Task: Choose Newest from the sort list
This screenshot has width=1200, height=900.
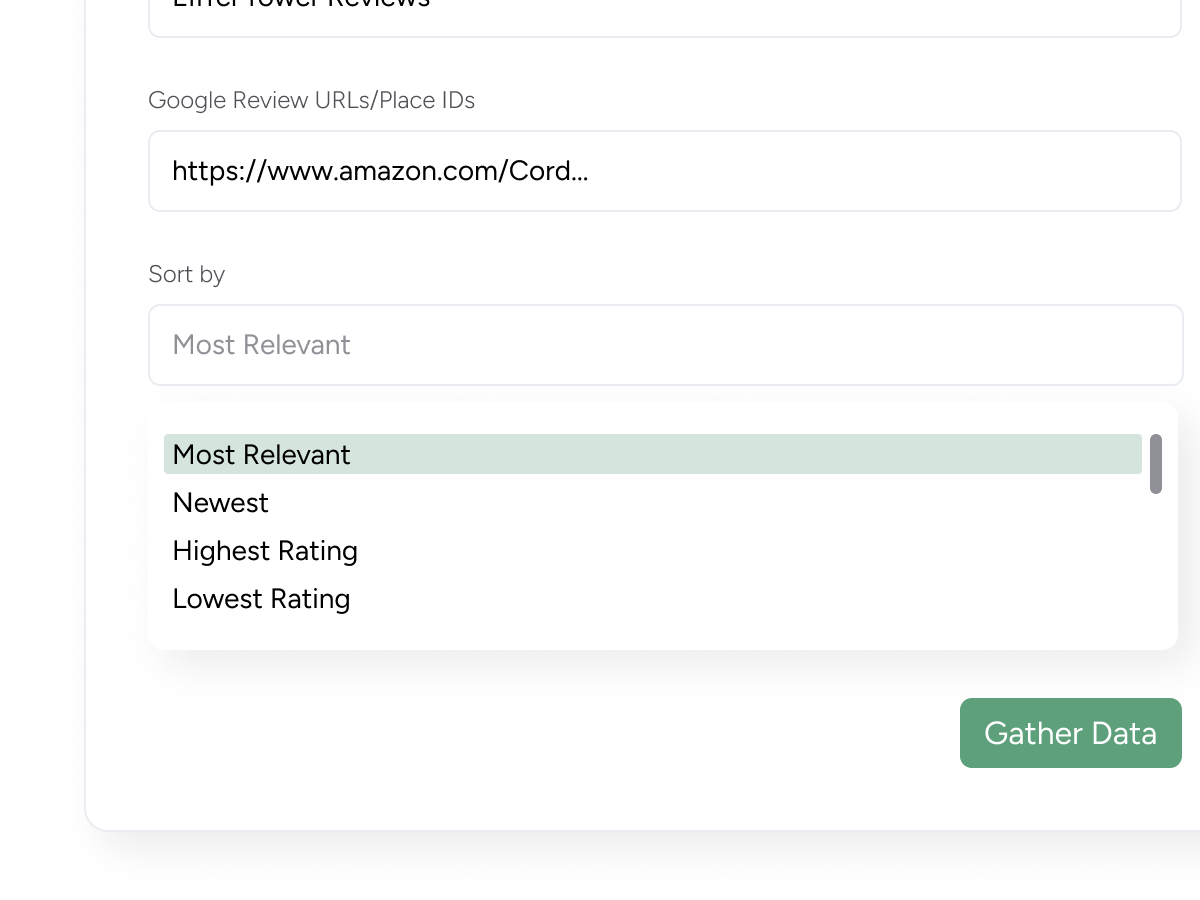Action: (221, 502)
